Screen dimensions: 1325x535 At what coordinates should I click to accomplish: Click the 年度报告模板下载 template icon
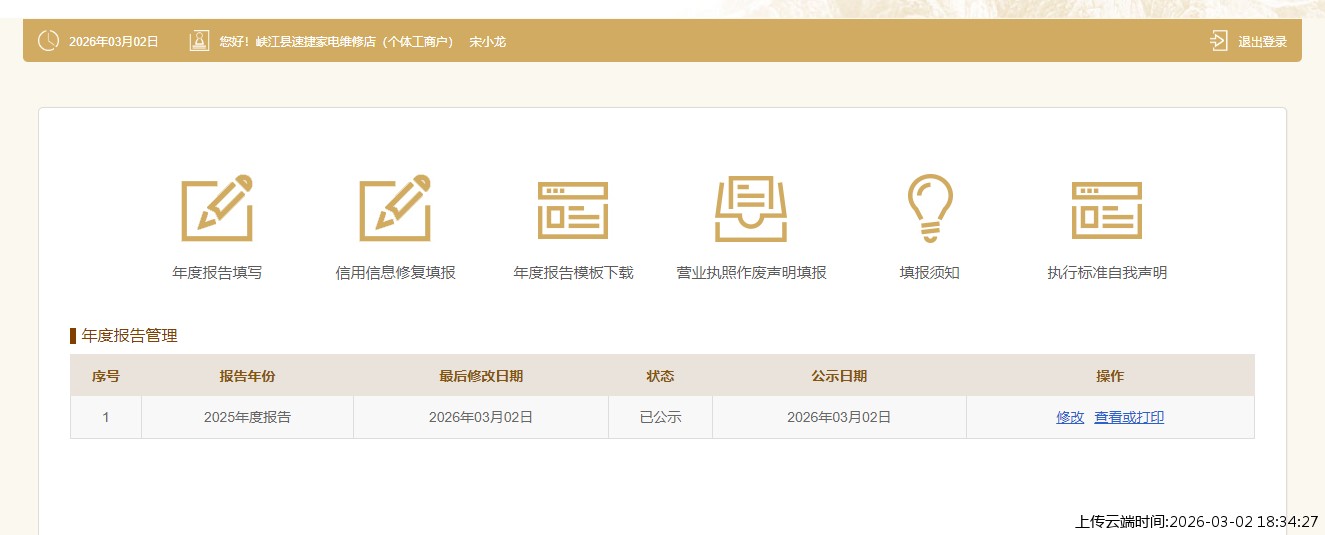point(573,210)
